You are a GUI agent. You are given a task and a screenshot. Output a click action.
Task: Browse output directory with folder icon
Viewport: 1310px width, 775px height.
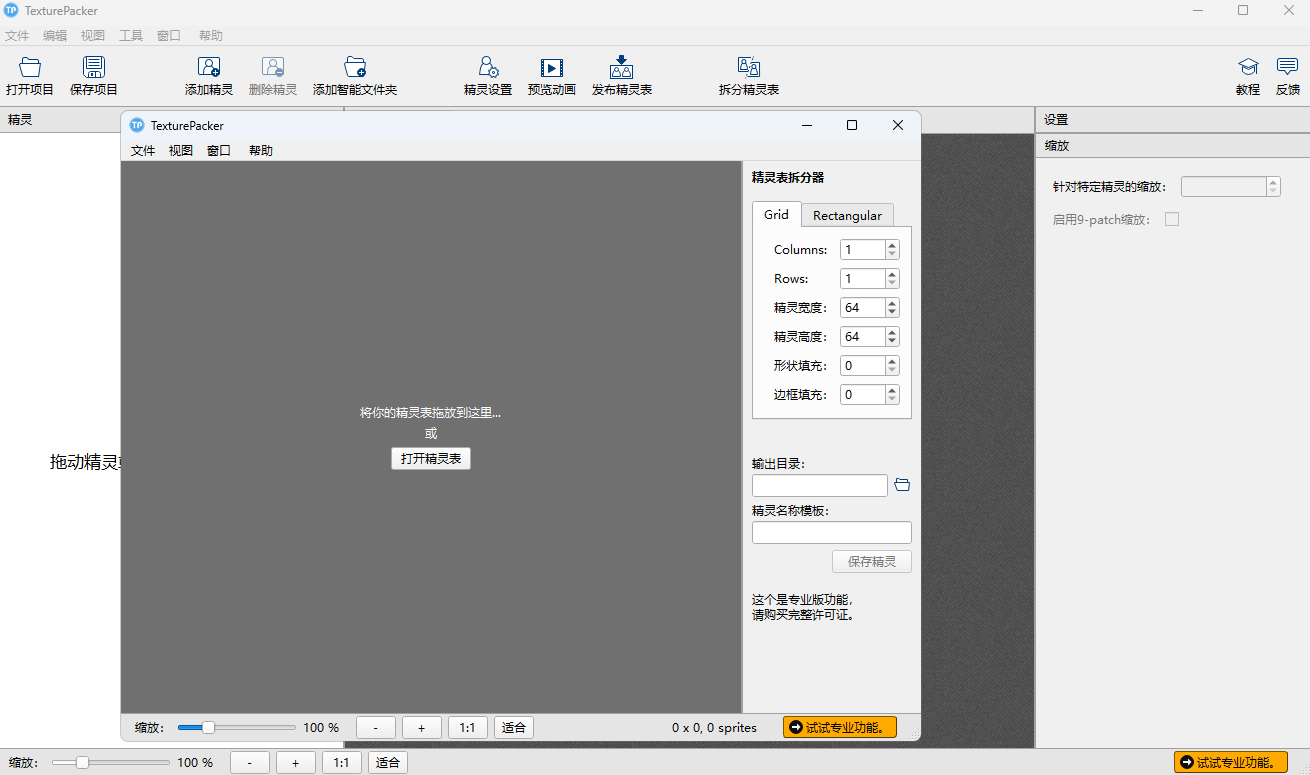coord(902,484)
